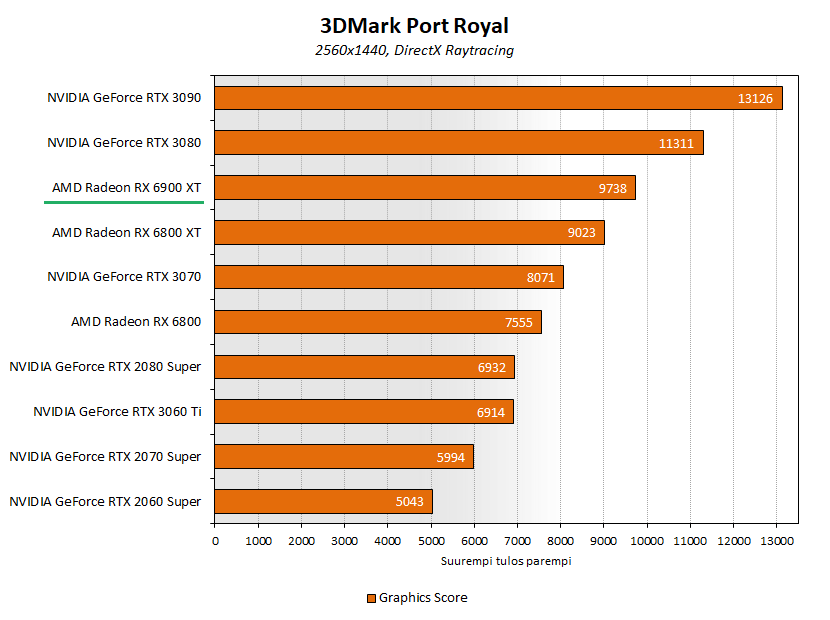Select the score value "11311"
This screenshot has height=620, width=830.
click(676, 143)
